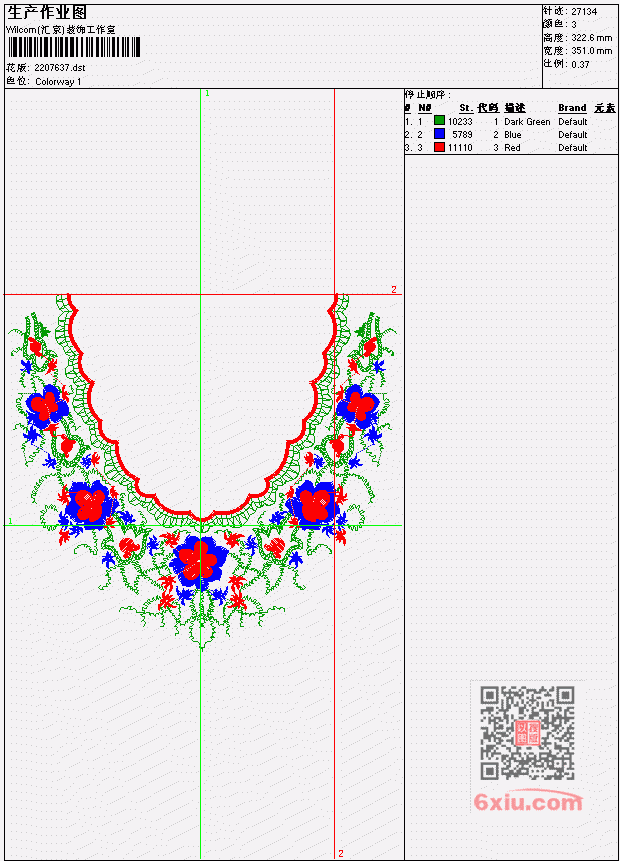Click the '元素' column header
620x861 pixels.
point(605,108)
